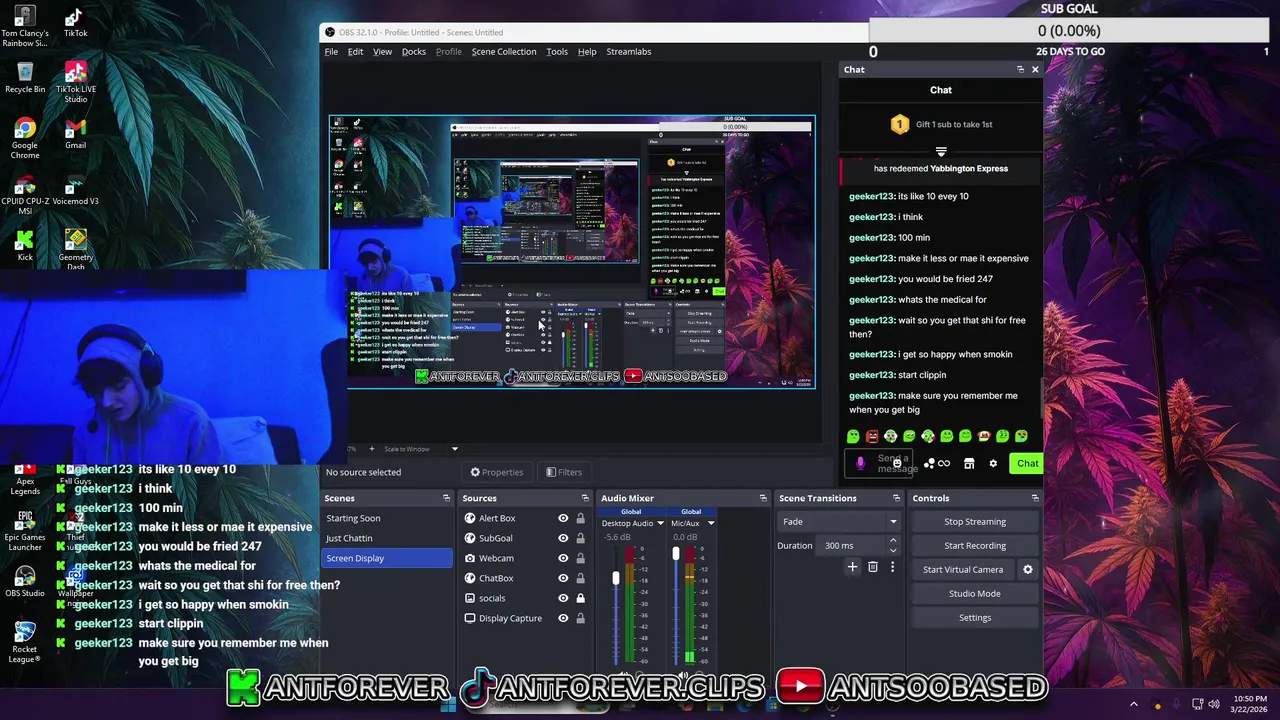Hide the Alert Box source
The image size is (1280, 720).
tap(563, 518)
